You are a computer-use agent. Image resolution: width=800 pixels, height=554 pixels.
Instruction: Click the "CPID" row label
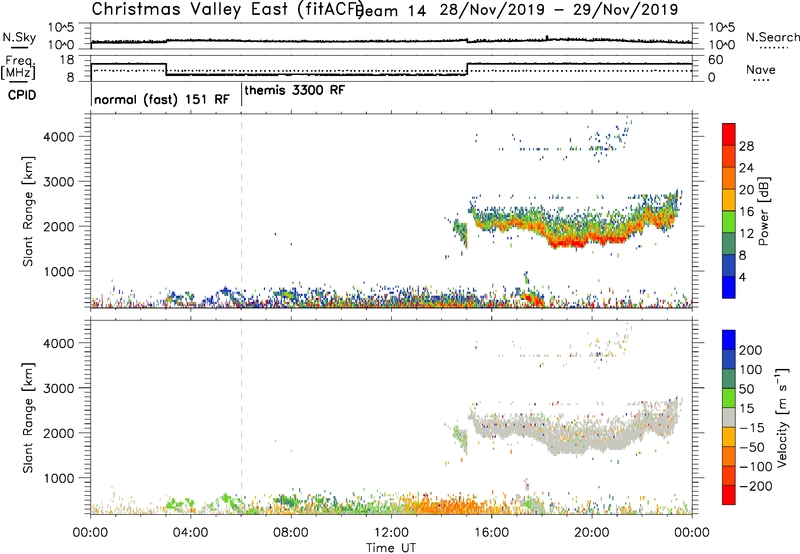point(22,95)
